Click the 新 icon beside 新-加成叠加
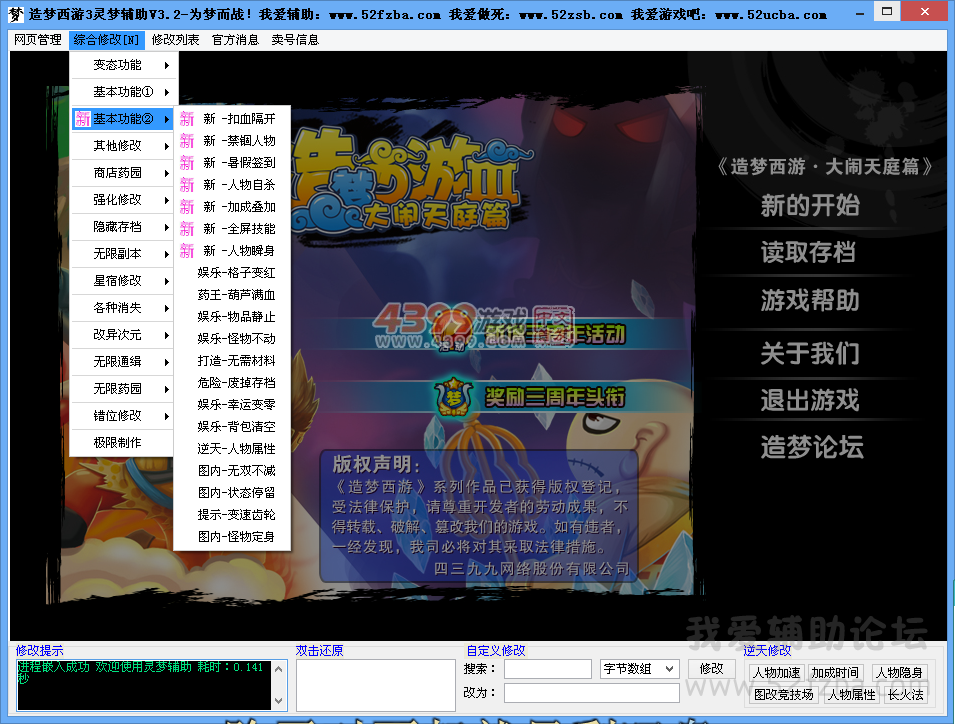 click(187, 207)
